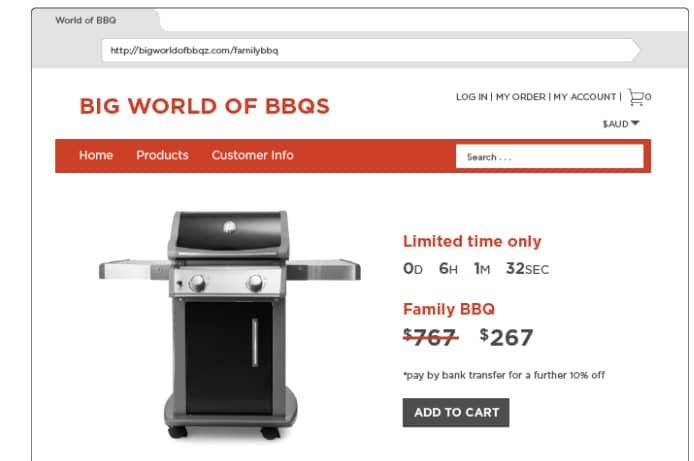Image resolution: width=694 pixels, height=461 pixels.
Task: Open the shopping cart icon
Action: (636, 97)
